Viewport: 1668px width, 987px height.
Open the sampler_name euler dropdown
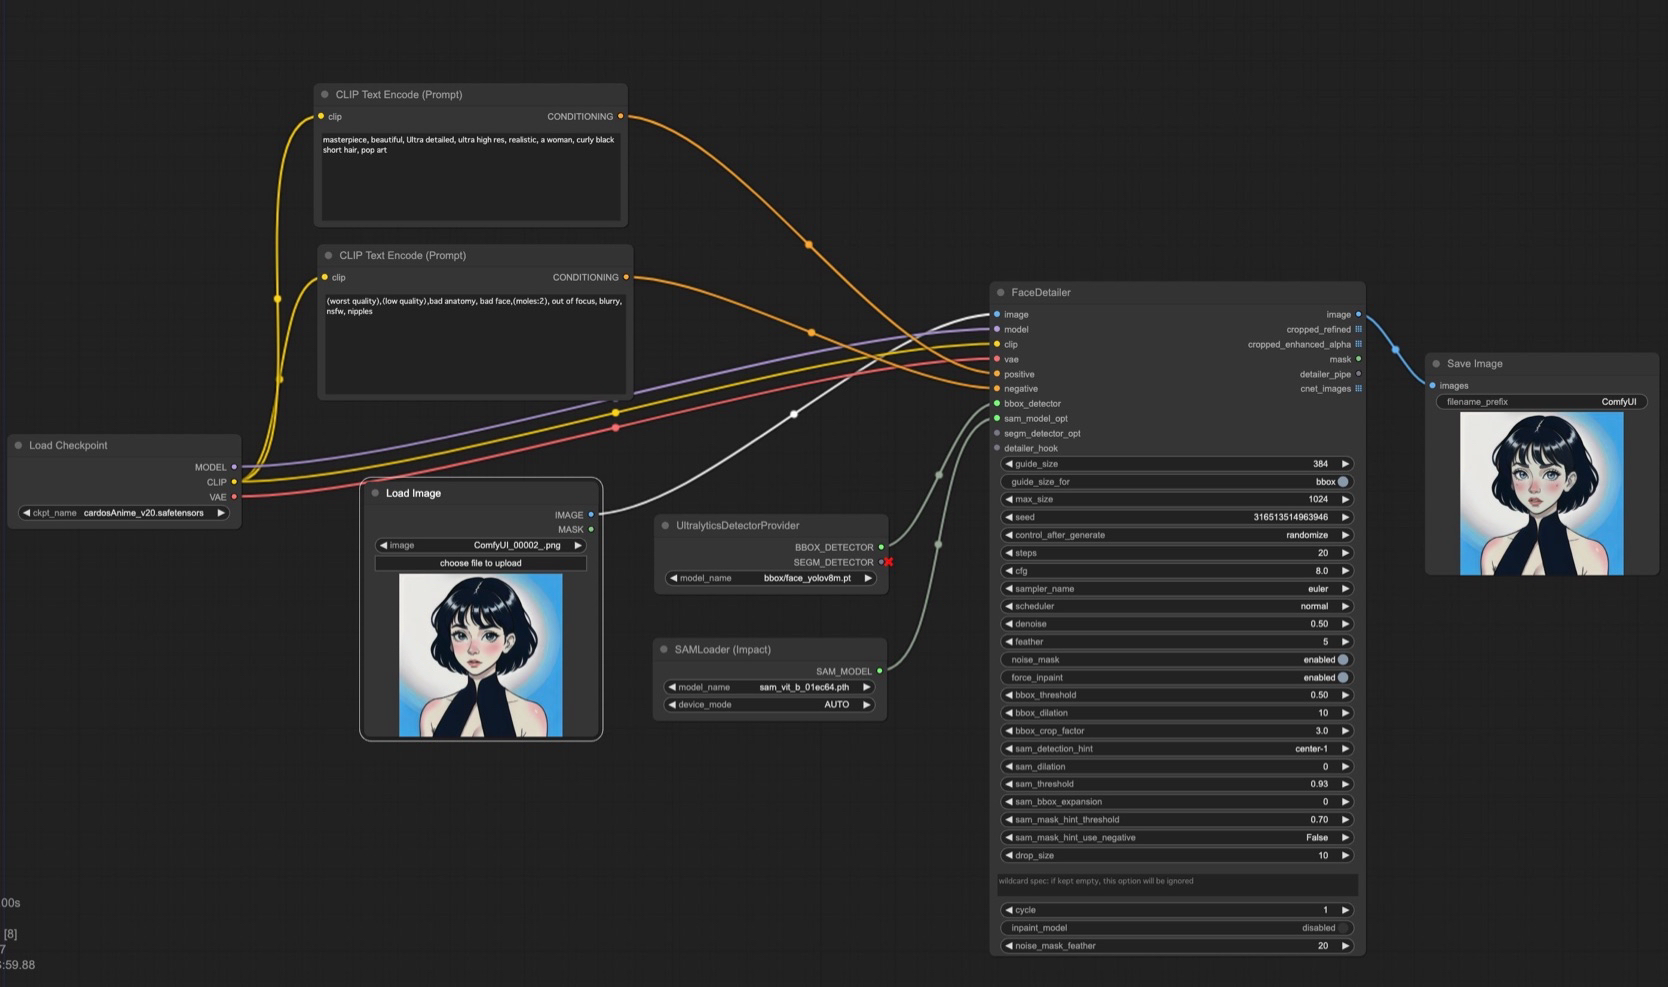[x=1176, y=589]
